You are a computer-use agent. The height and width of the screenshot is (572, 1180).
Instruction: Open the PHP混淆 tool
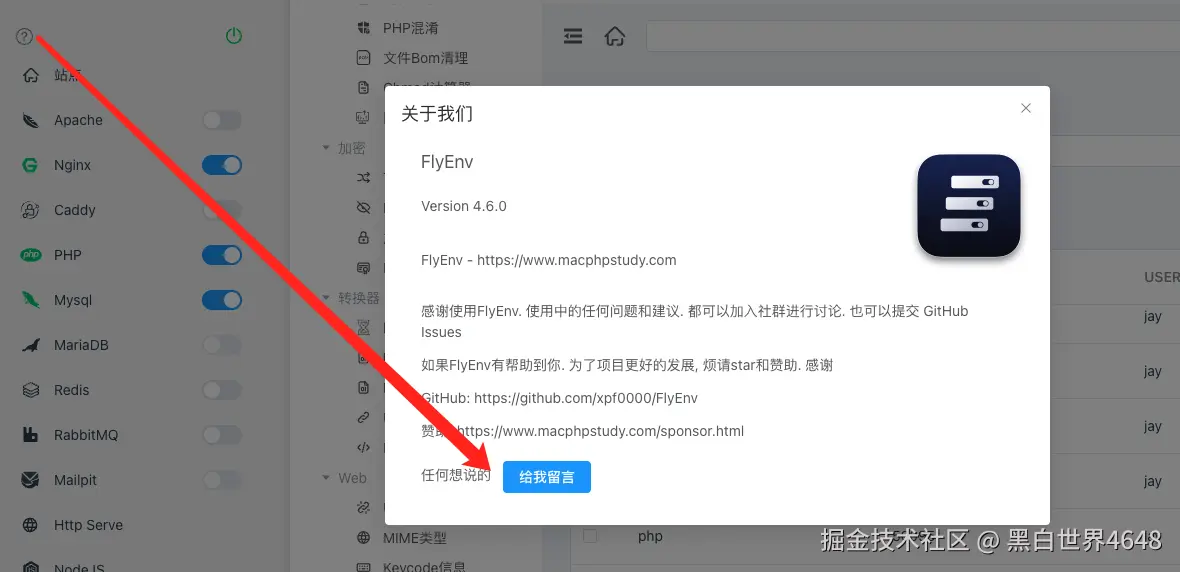click(x=410, y=29)
